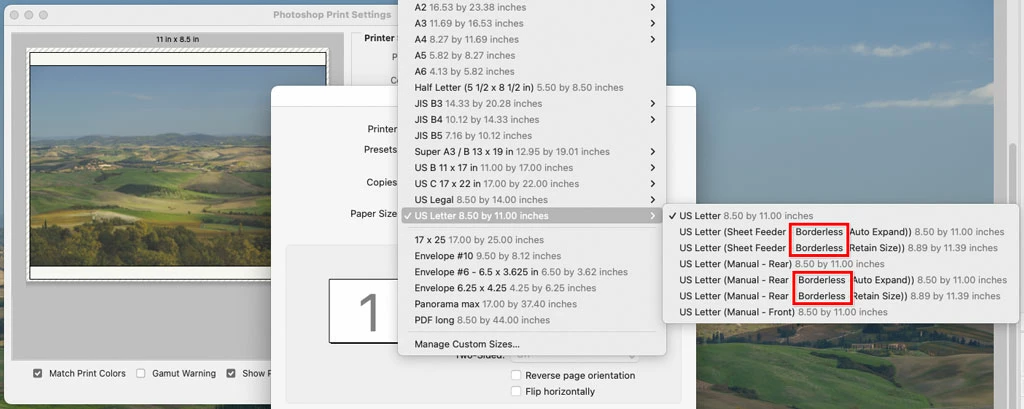Click the page 1 layout preview box
This screenshot has width=1024, height=409.
pyautogui.click(x=363, y=312)
